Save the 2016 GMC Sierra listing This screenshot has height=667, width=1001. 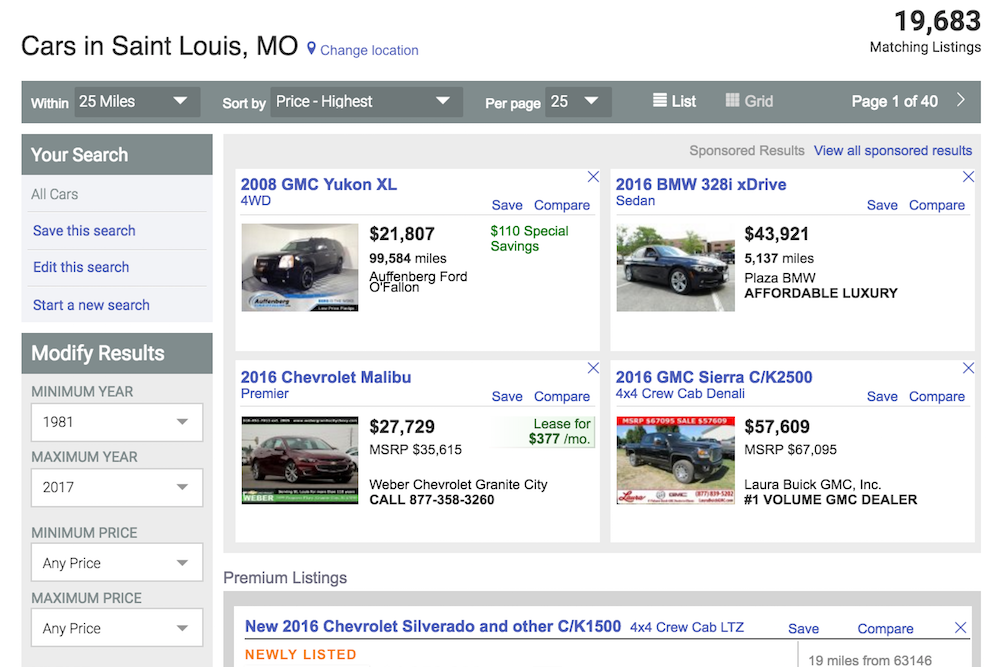(x=882, y=396)
